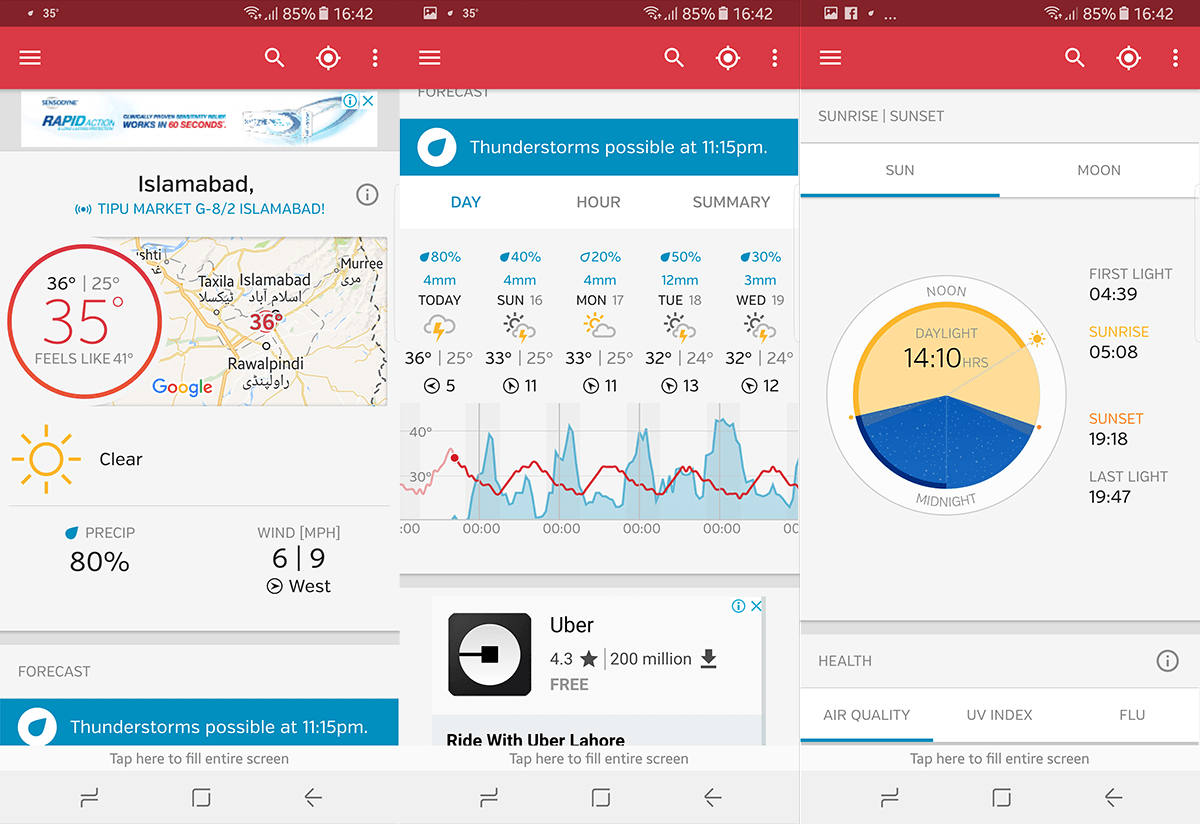Tap the sun icon next to Clear
This screenshot has width=1200, height=824.
point(44,459)
